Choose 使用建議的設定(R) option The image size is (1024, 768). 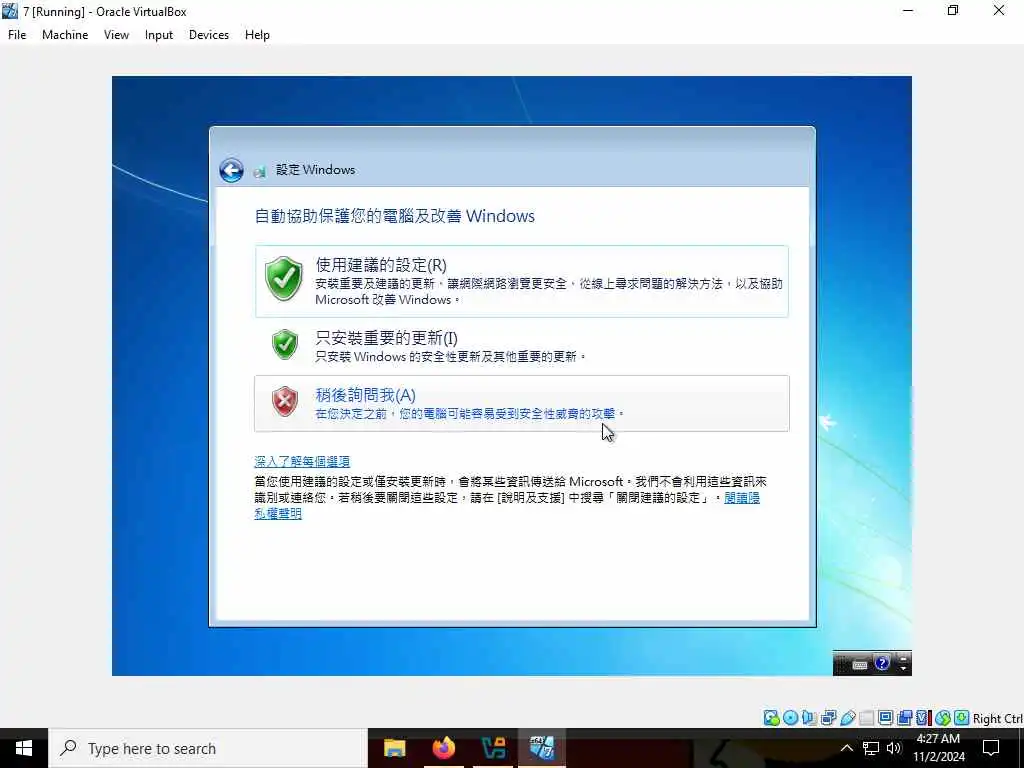point(522,281)
